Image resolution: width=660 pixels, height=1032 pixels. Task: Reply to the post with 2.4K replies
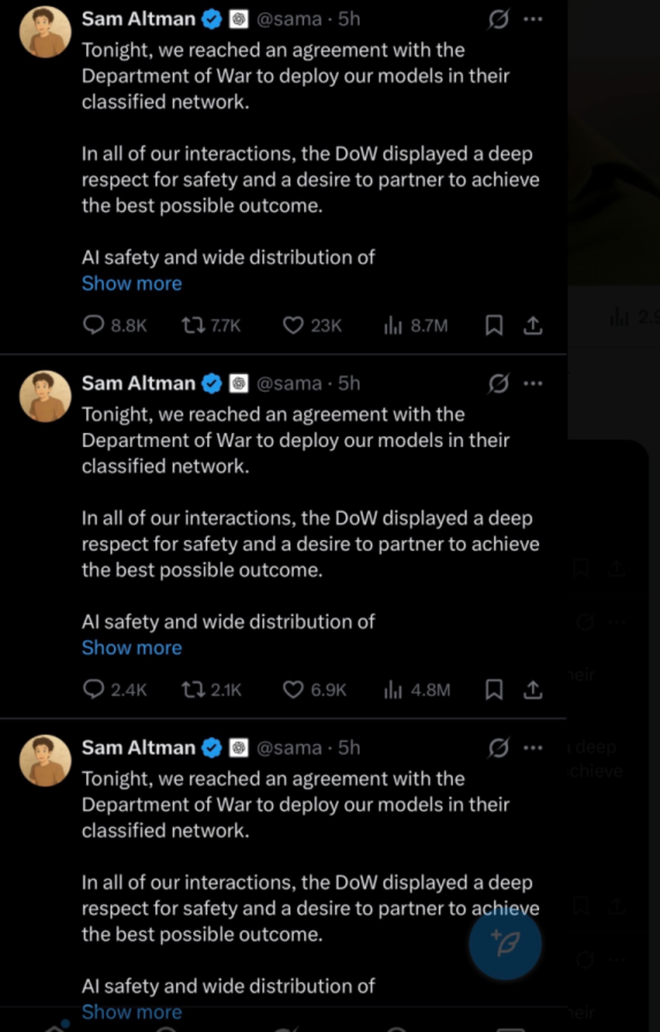[94, 689]
